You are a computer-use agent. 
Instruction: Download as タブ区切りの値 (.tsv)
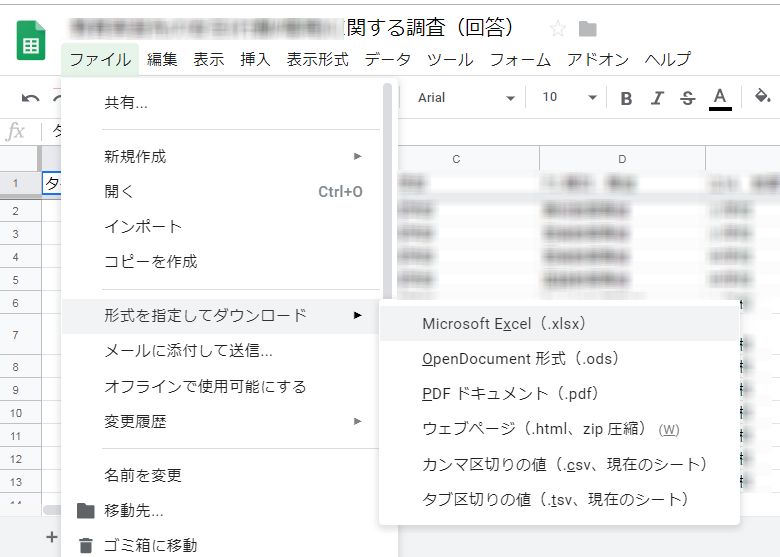tap(559, 499)
